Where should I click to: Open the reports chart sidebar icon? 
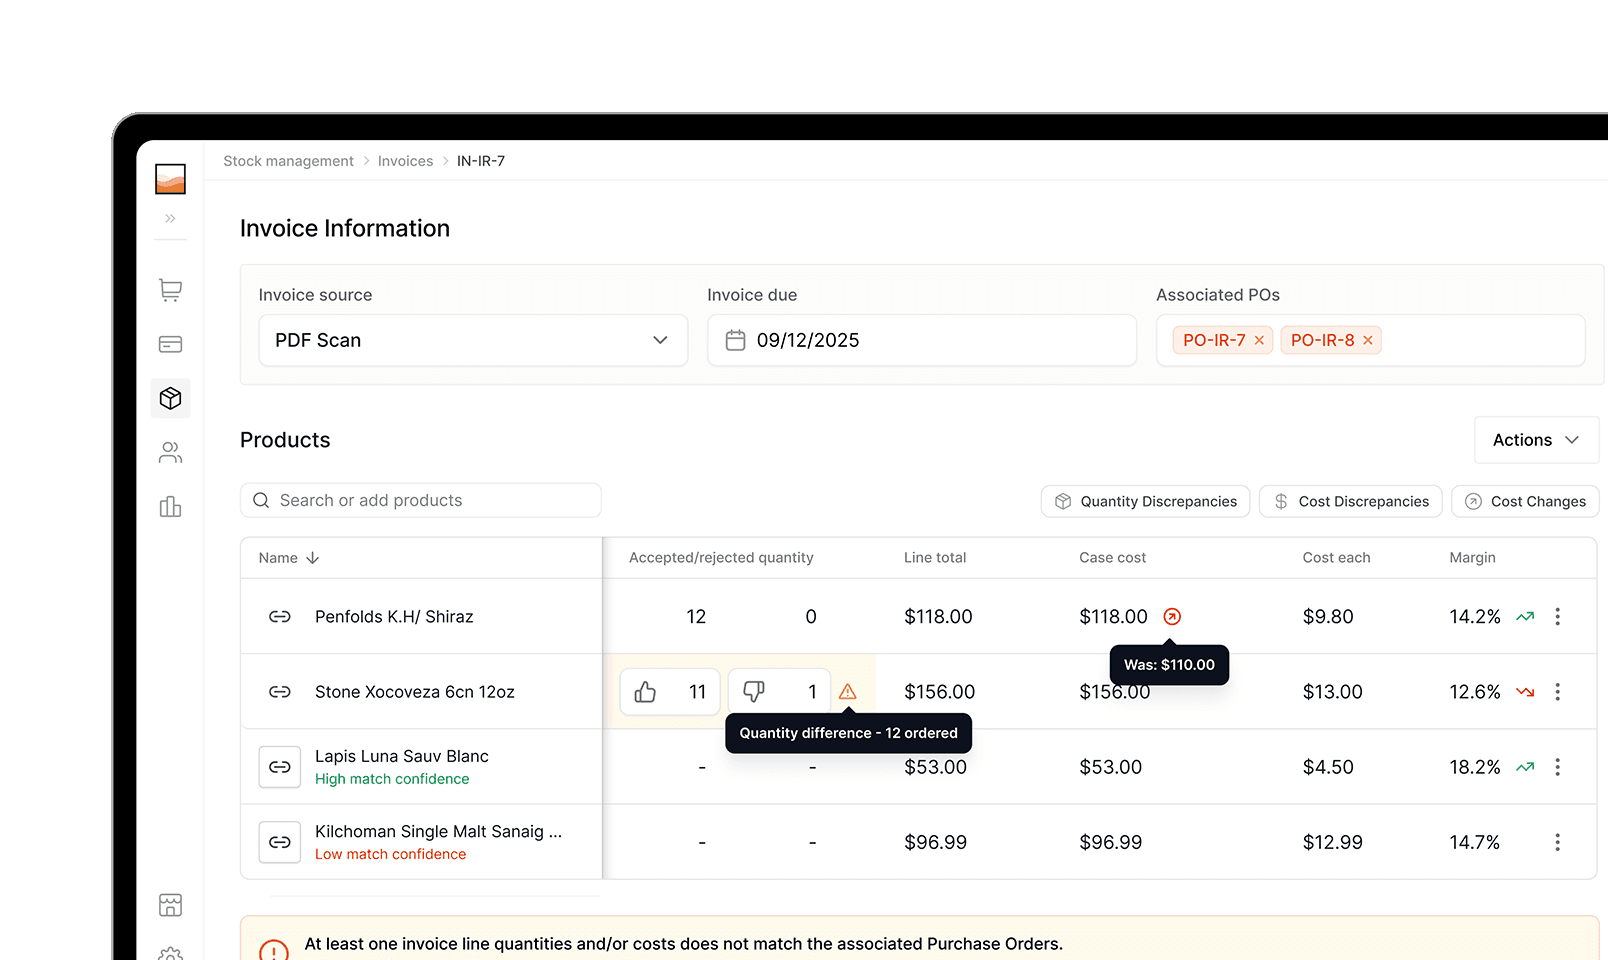tap(170, 507)
